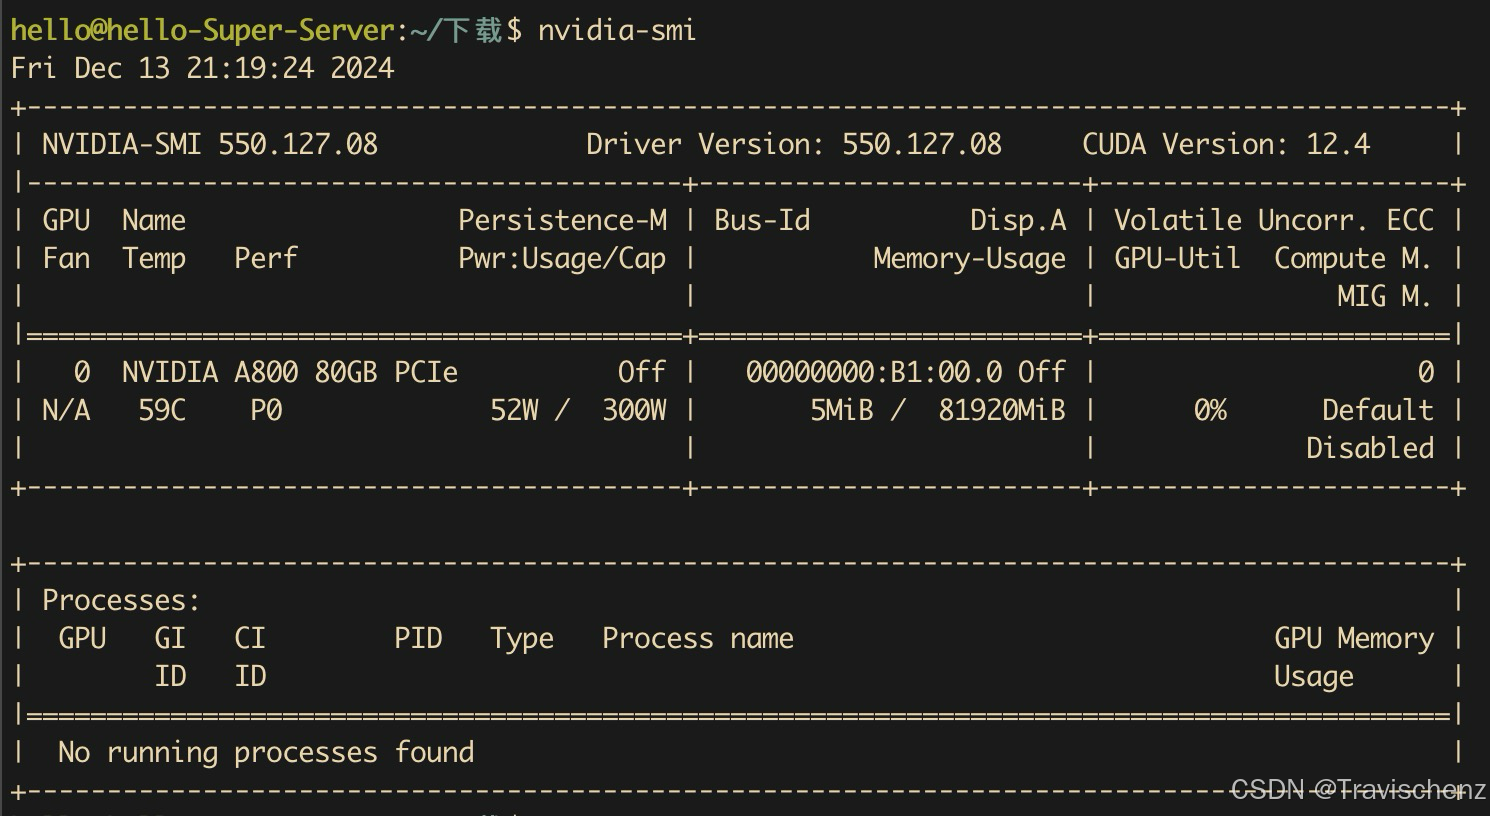
Task: Click the Temp column header
Action: click(154, 259)
